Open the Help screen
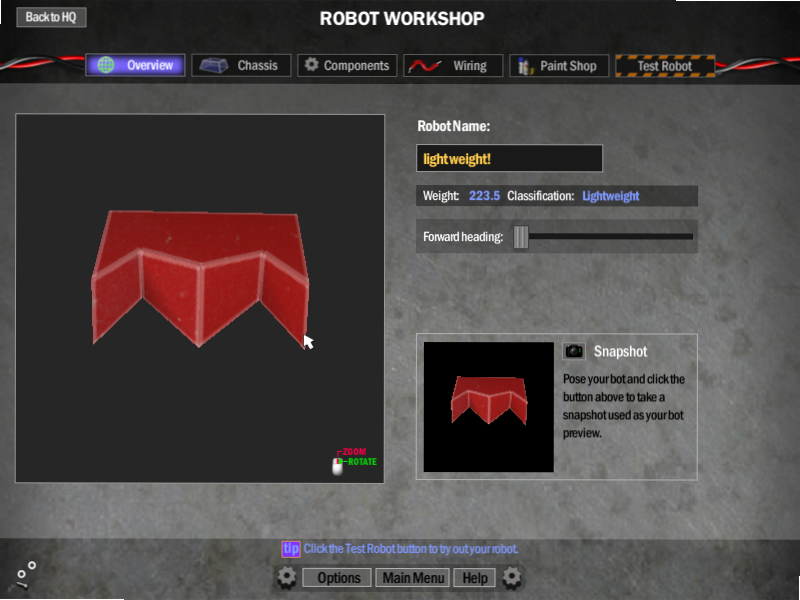Viewport: 800px width, 600px height. pos(474,578)
